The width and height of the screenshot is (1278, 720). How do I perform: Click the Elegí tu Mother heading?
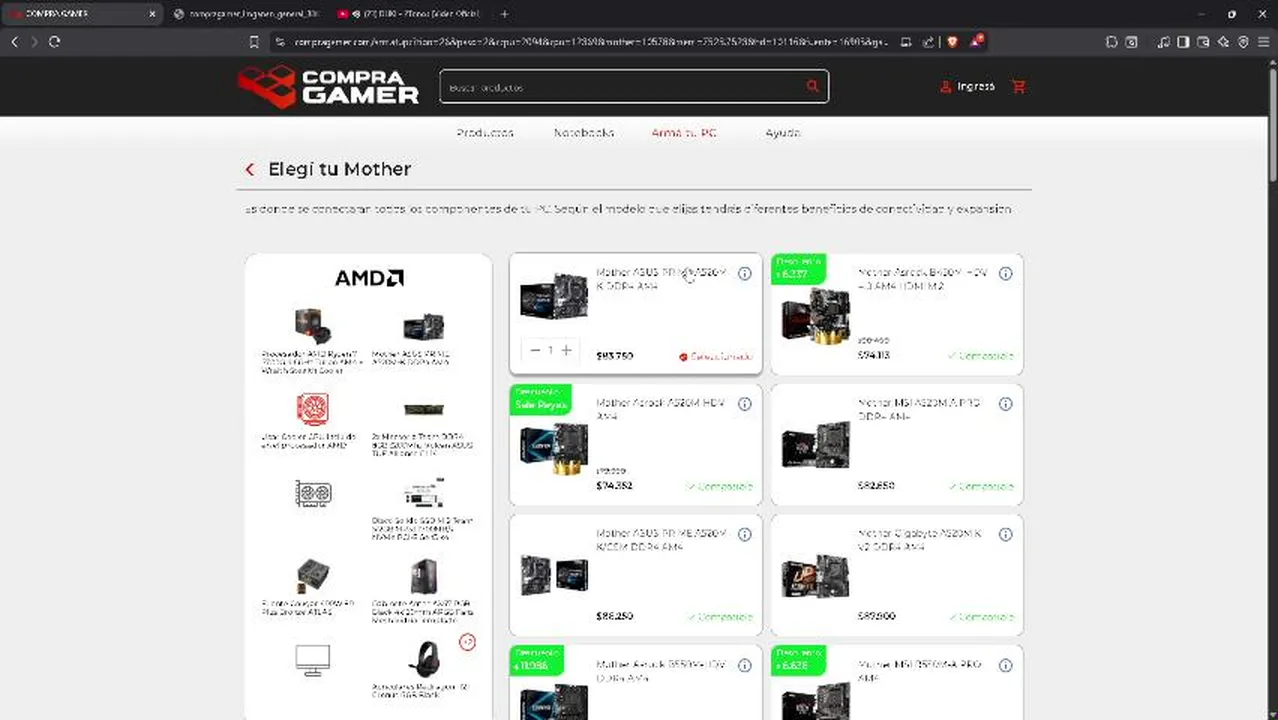340,169
